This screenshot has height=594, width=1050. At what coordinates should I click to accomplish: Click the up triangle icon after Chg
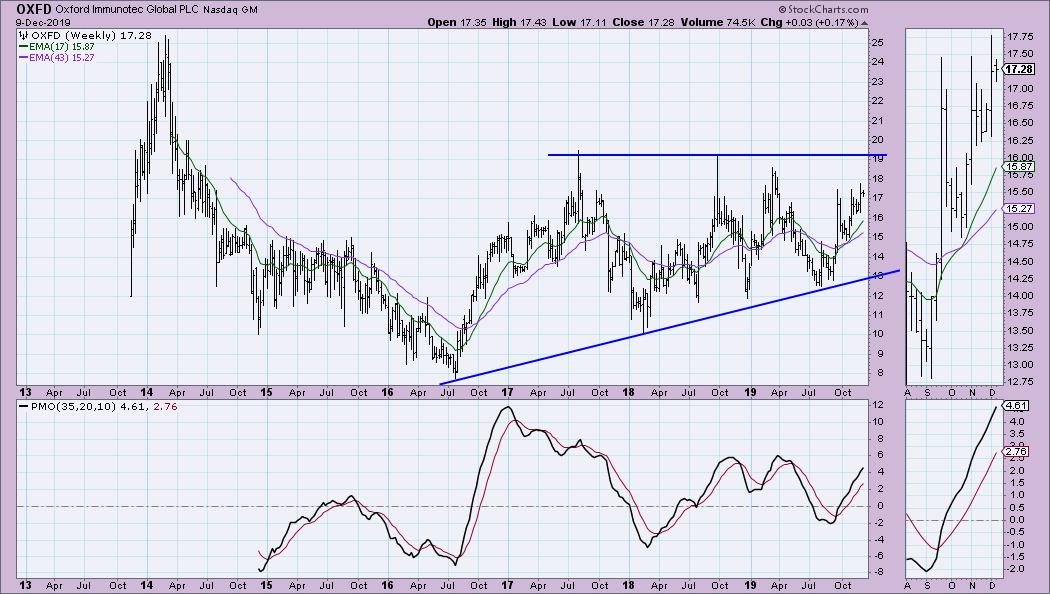coord(865,23)
